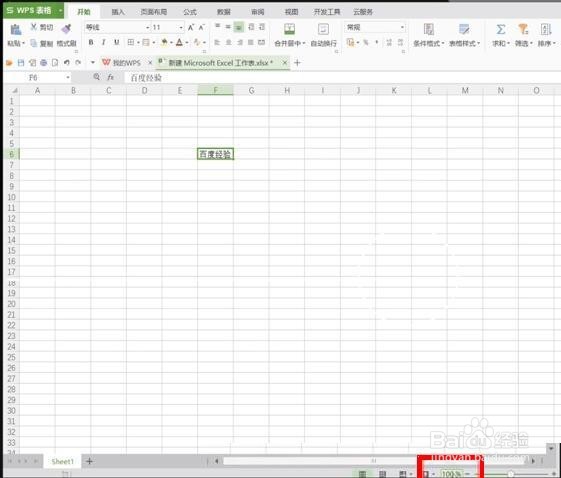Click the Undo arrow
The image size is (561, 478).
67,63
